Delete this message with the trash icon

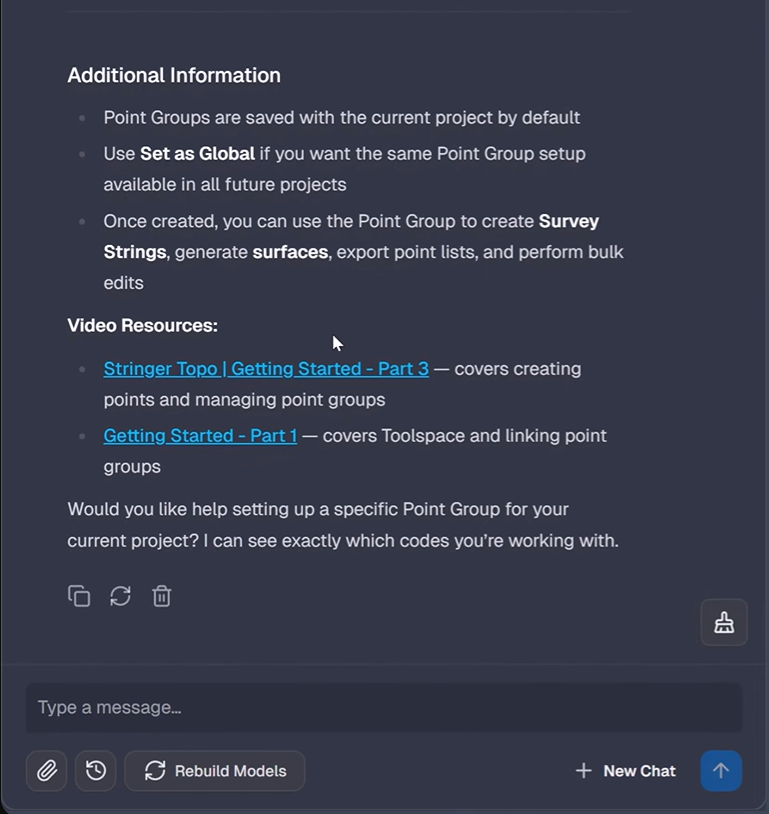coord(161,596)
